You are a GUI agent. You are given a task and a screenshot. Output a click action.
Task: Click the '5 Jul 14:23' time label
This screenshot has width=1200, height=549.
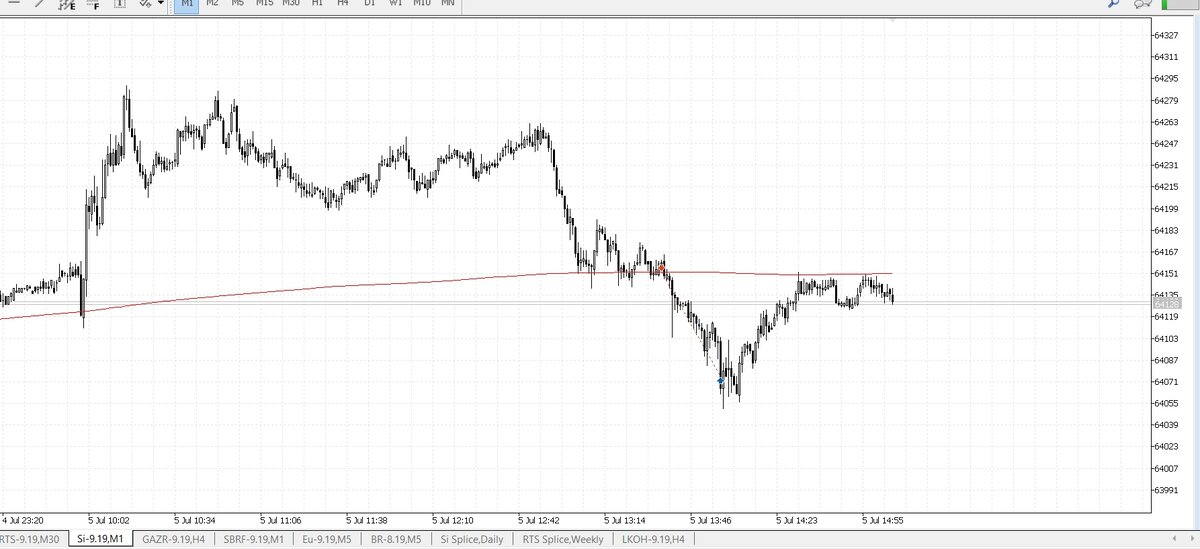click(x=799, y=521)
